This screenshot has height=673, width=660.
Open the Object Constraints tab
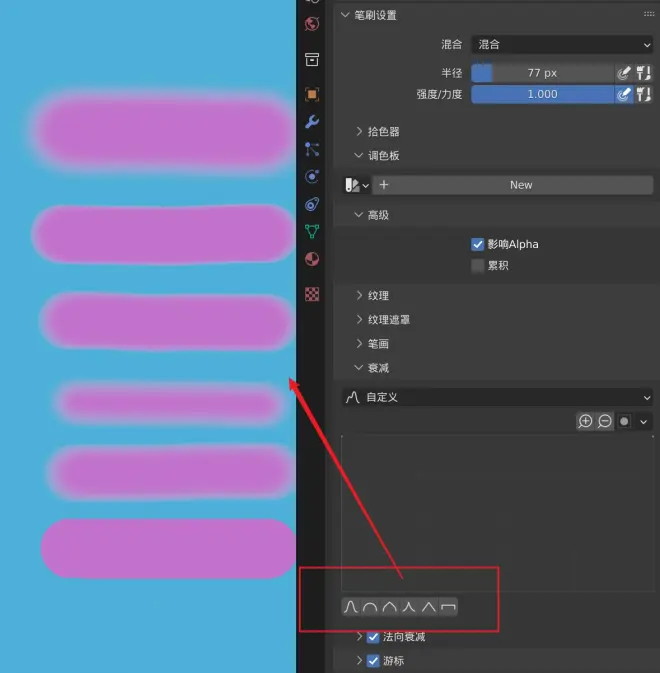[312, 204]
